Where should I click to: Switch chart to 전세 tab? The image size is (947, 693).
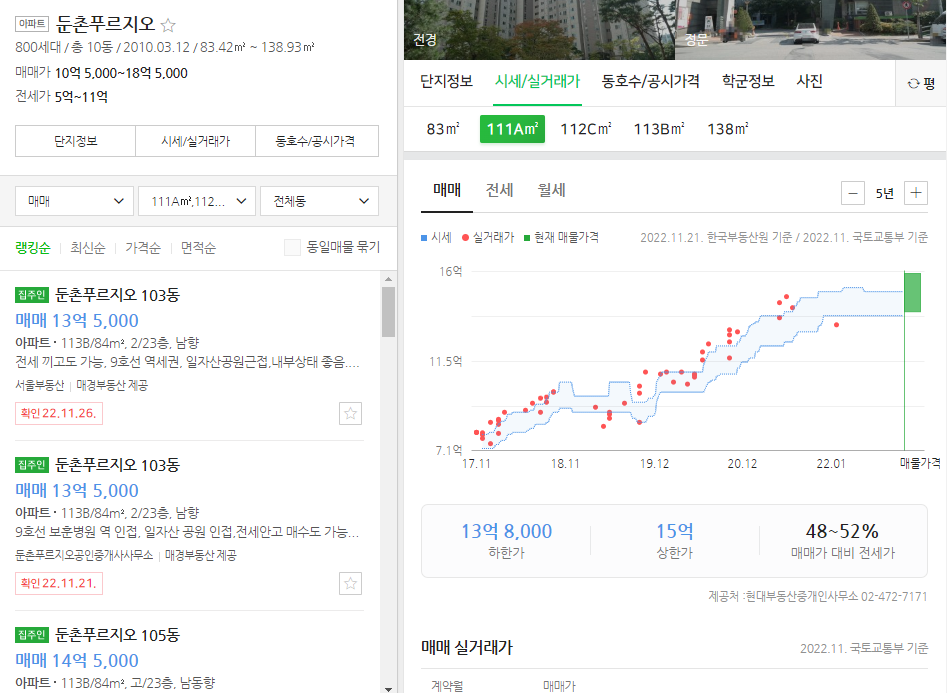pyautogui.click(x=499, y=190)
